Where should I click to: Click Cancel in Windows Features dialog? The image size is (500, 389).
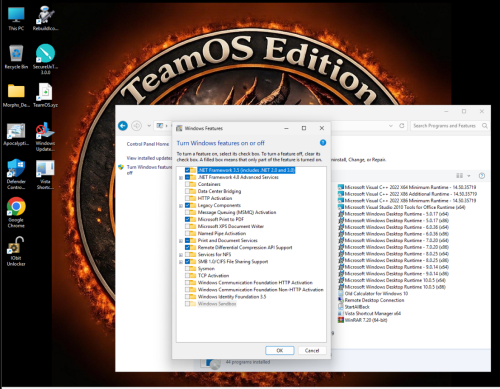312,350
